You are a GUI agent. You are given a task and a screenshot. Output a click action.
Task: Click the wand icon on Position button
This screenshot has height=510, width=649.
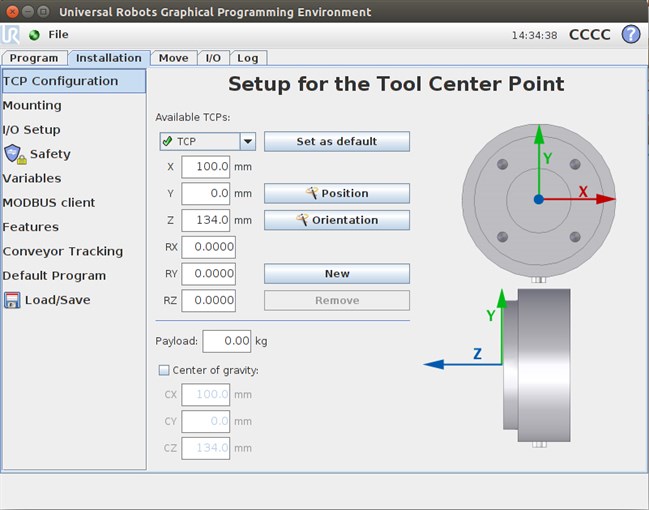pyautogui.click(x=312, y=193)
